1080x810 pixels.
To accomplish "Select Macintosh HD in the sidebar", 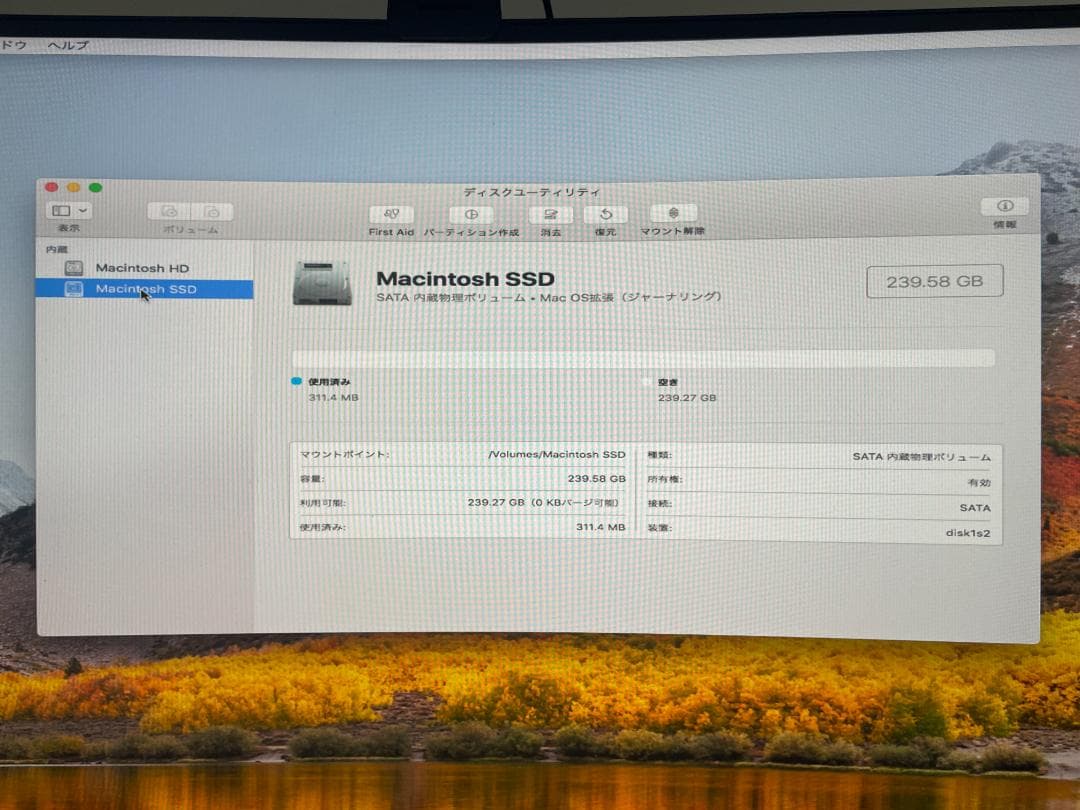I will pyautogui.click(x=142, y=267).
